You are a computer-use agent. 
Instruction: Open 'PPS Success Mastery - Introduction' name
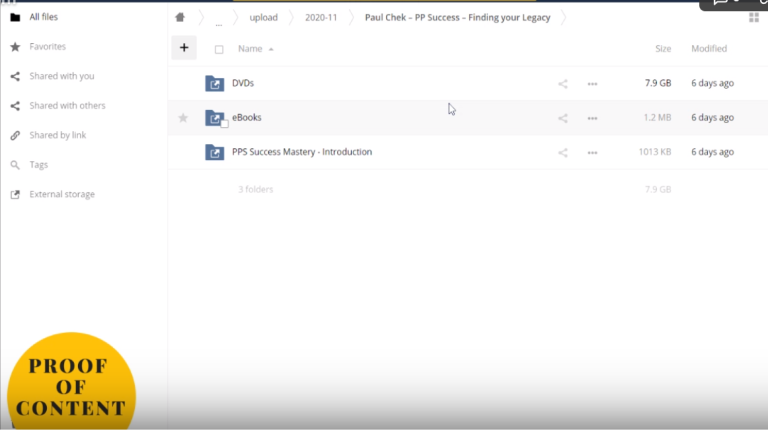[x=302, y=152]
